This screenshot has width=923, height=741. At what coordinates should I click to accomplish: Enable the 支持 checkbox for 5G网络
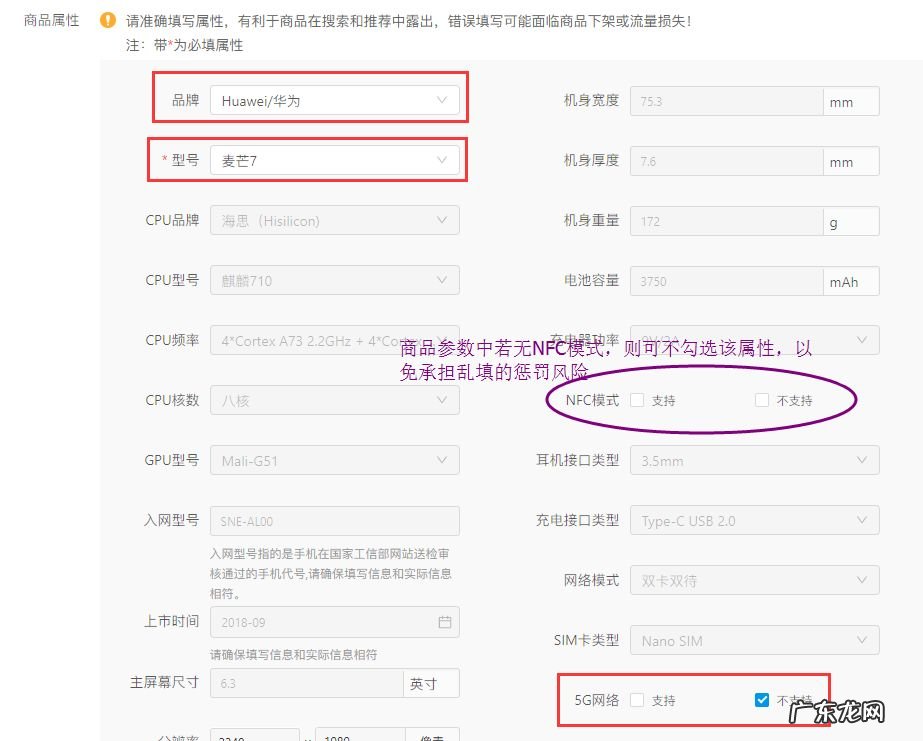(x=637, y=700)
